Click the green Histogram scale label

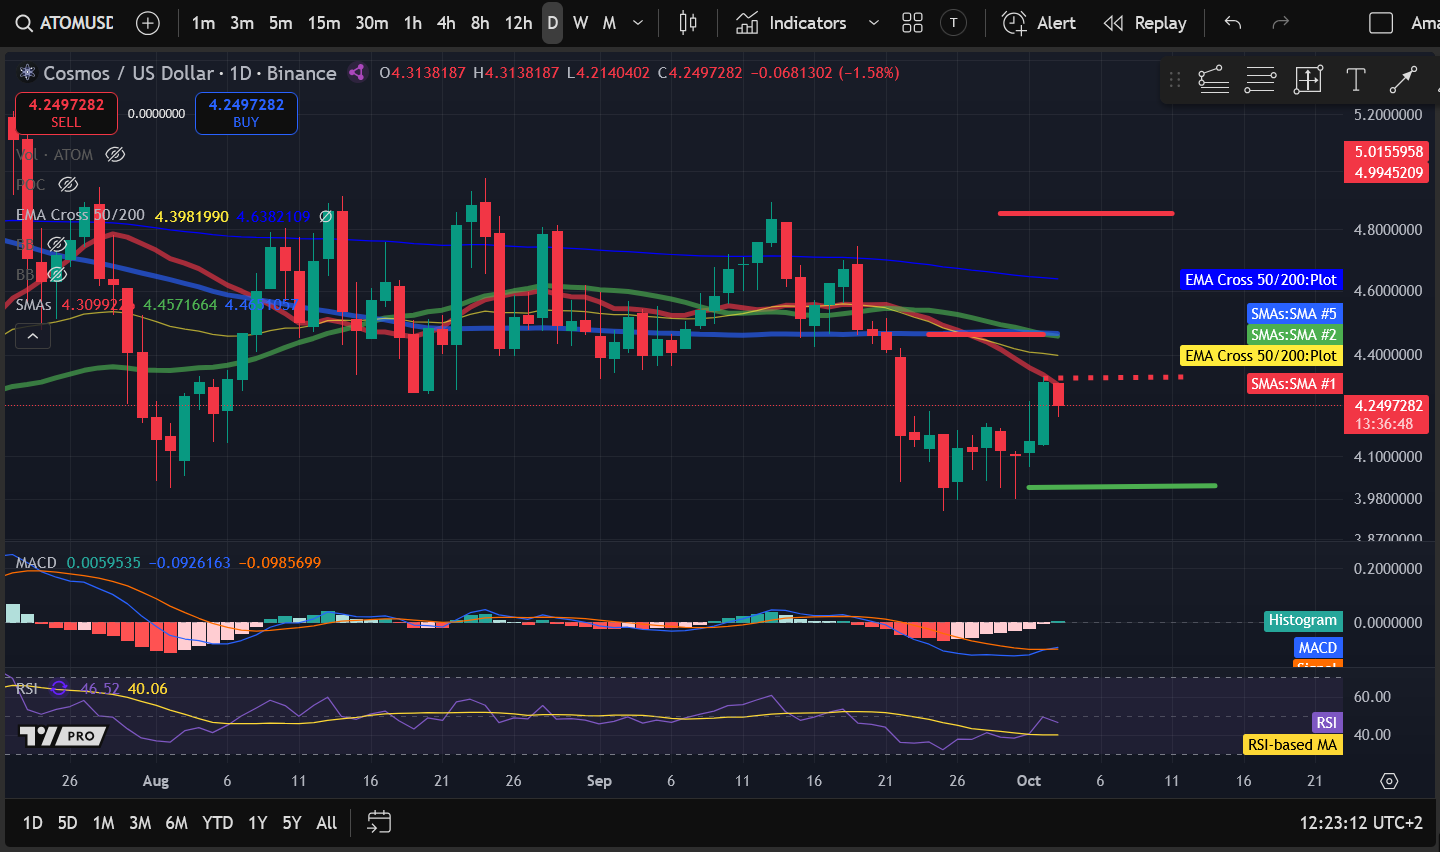click(1303, 620)
